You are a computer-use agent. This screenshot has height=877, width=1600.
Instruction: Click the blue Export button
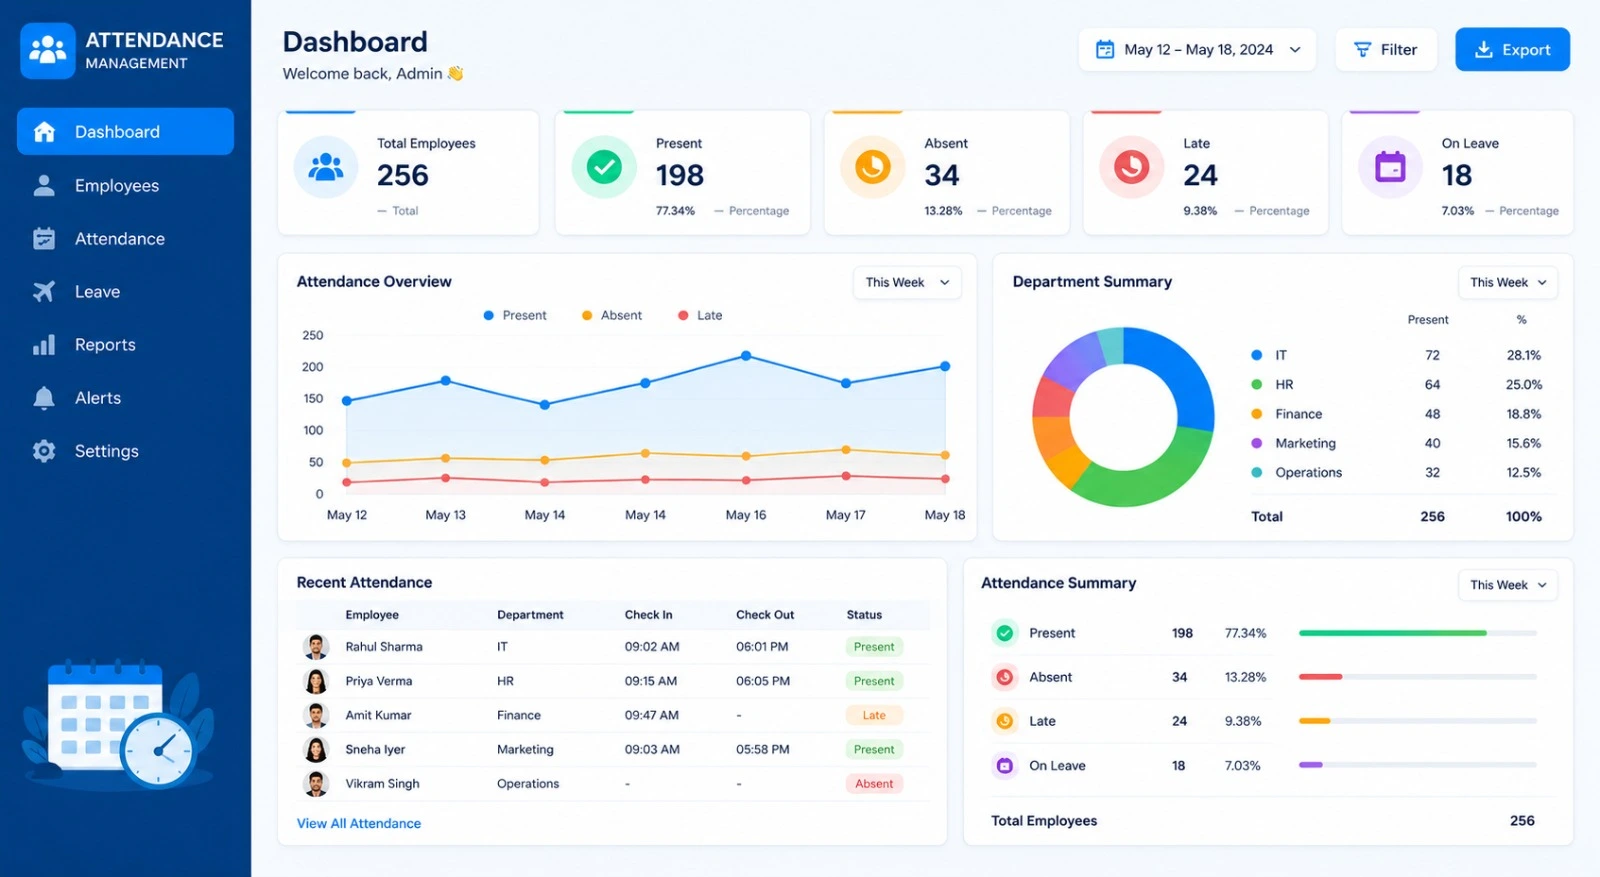(1512, 50)
